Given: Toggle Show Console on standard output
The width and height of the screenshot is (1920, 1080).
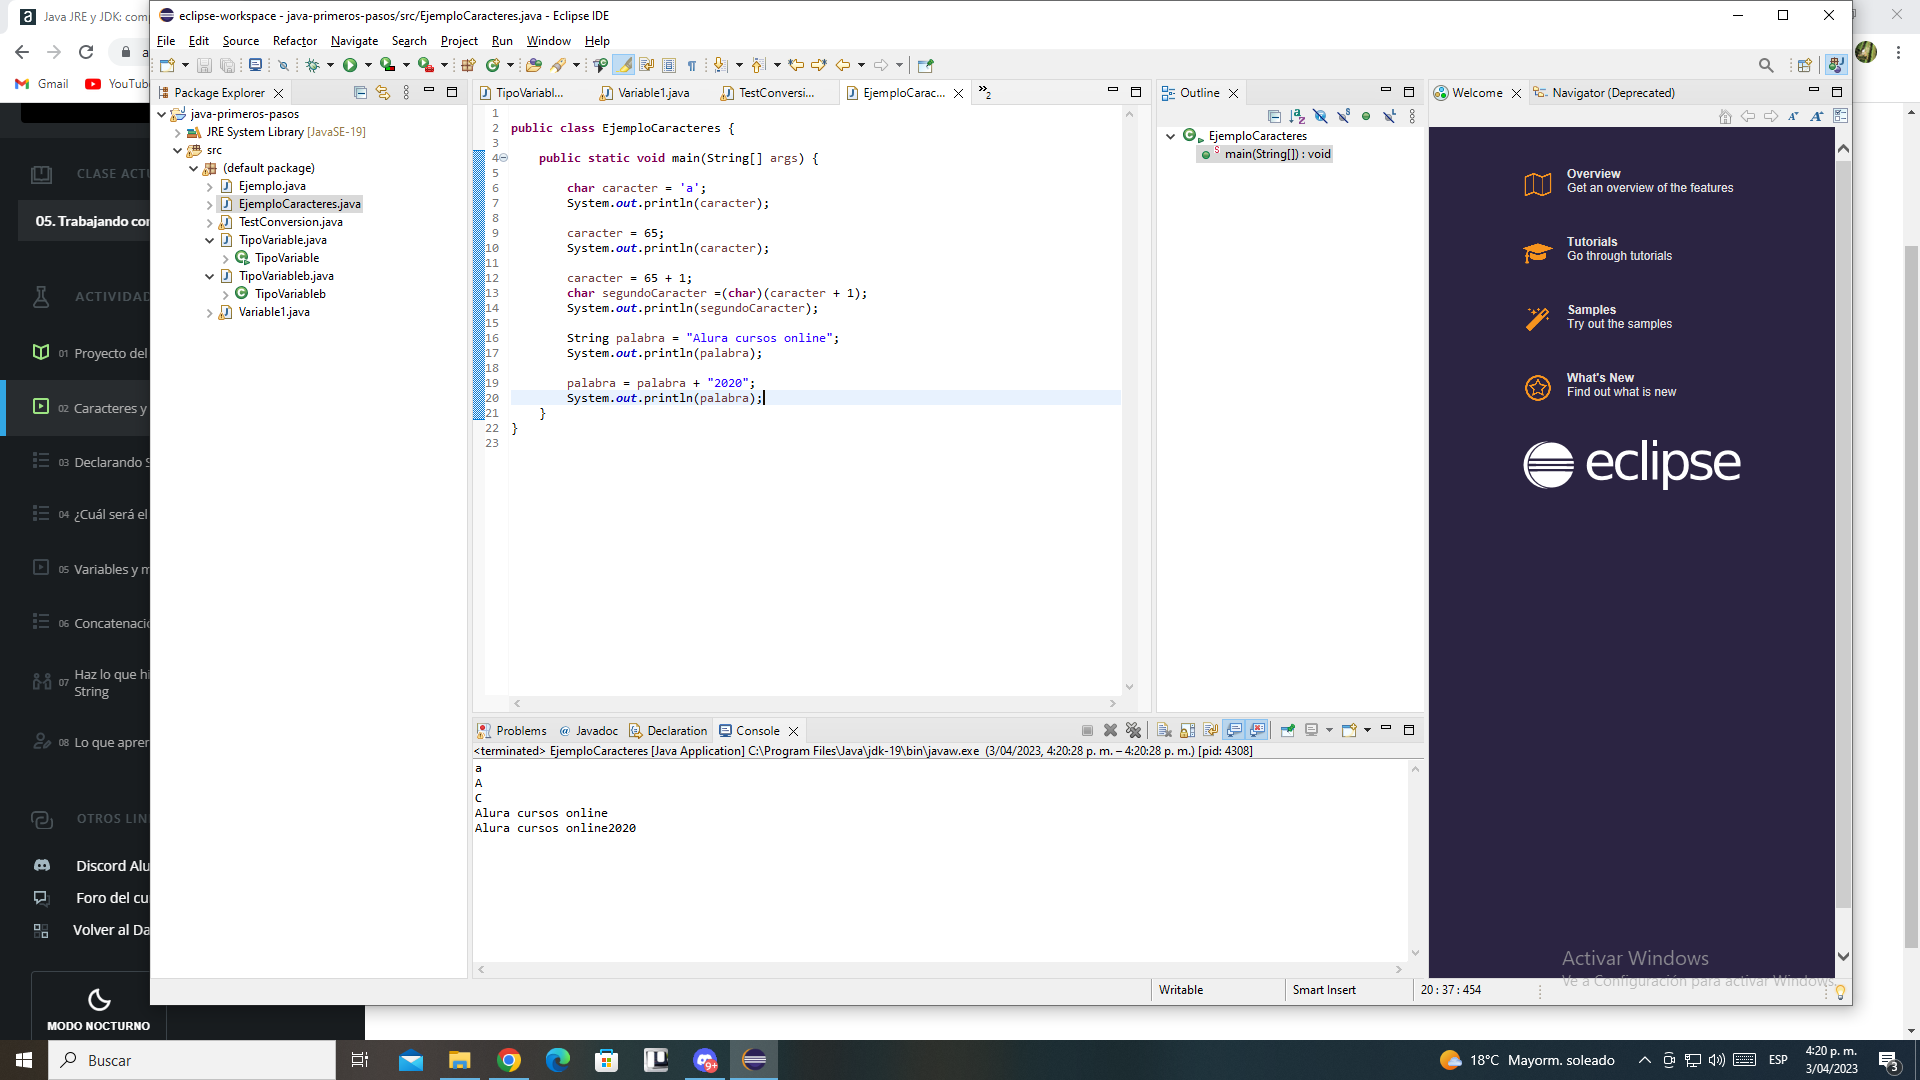Looking at the screenshot, I should point(1234,730).
